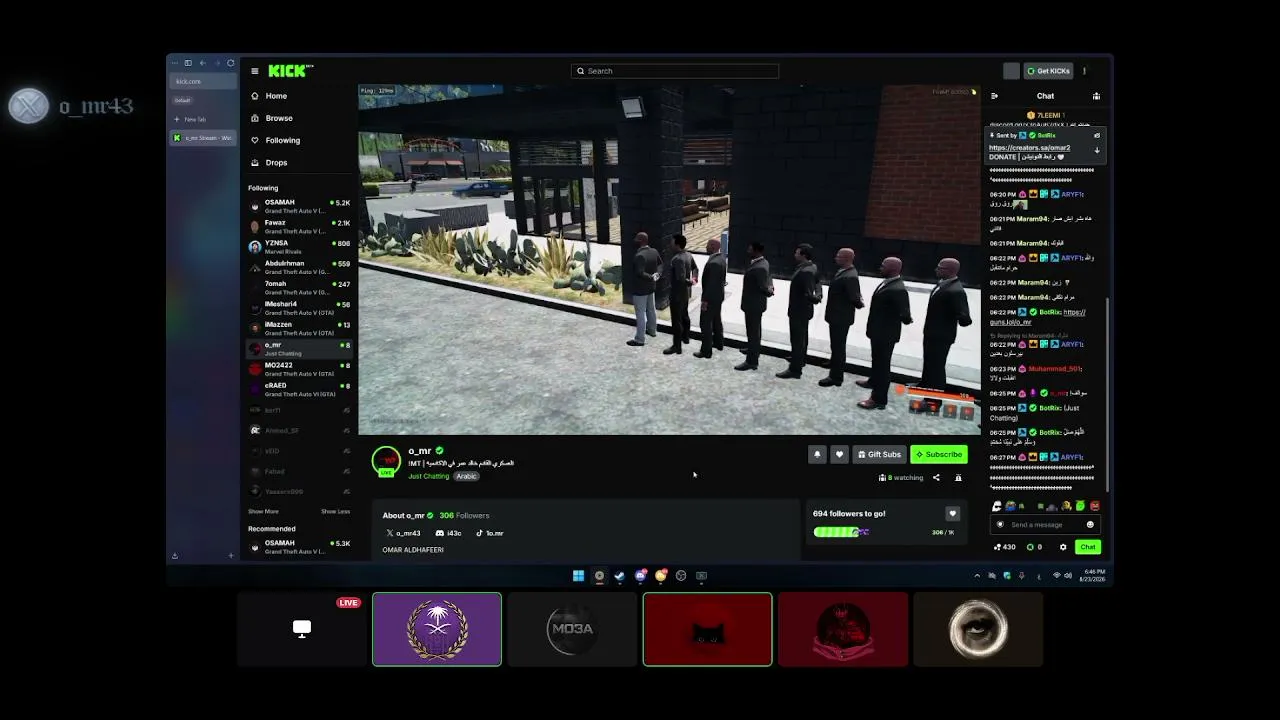The width and height of the screenshot is (1280, 720).
Task: Open MO2422 channel in Following list
Action: coord(299,369)
